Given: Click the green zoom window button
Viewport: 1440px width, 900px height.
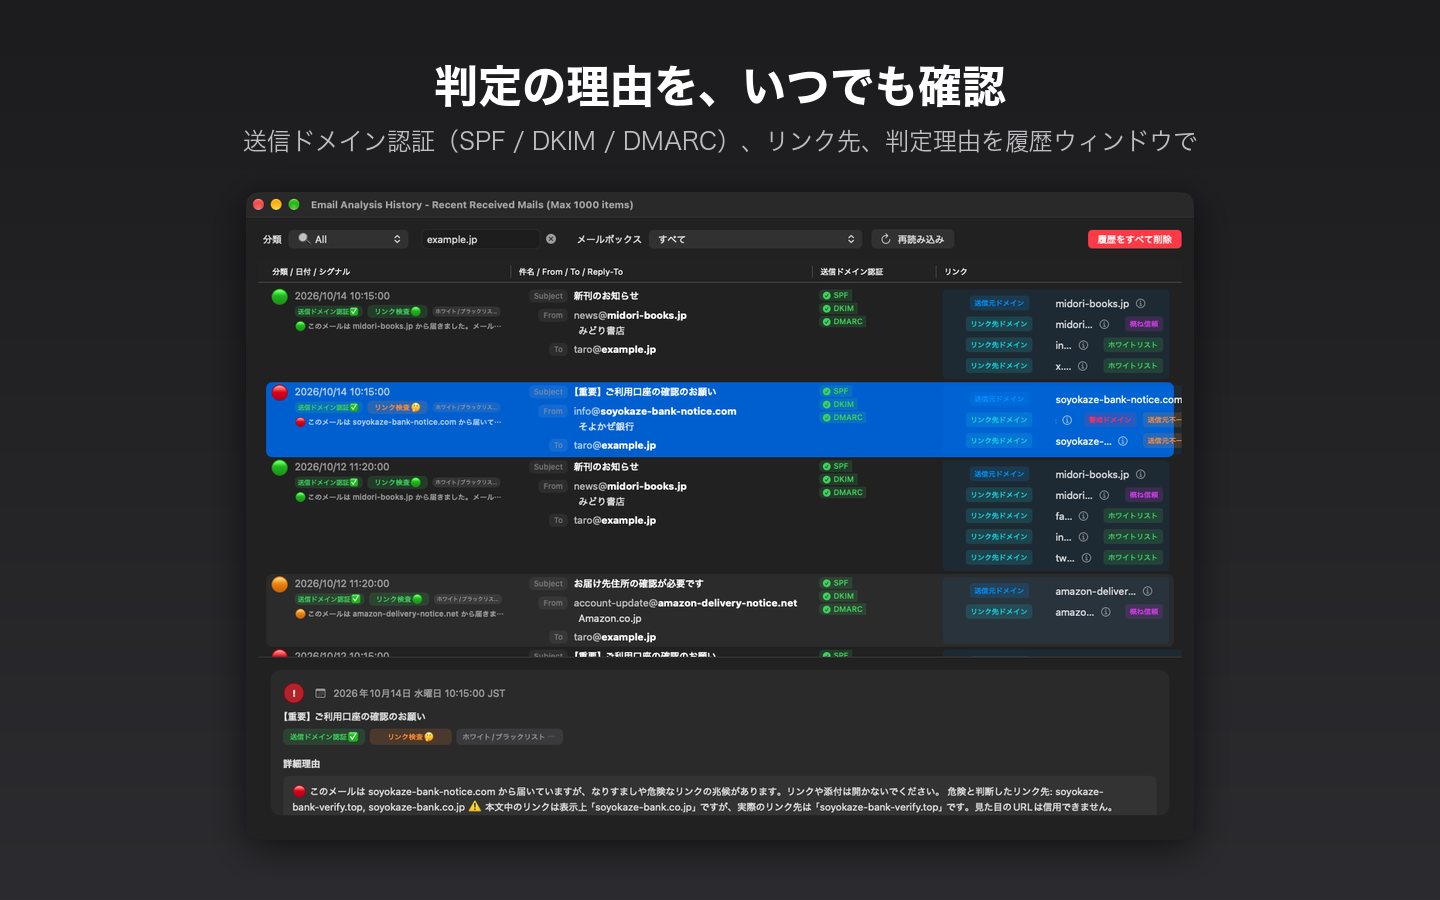Looking at the screenshot, I should (294, 205).
